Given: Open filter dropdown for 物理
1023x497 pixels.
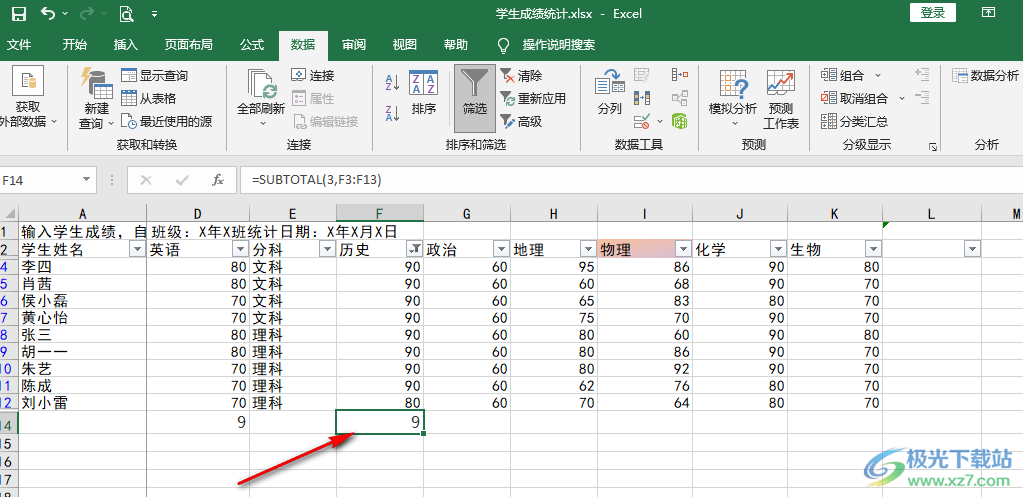Looking at the screenshot, I should coord(684,248).
